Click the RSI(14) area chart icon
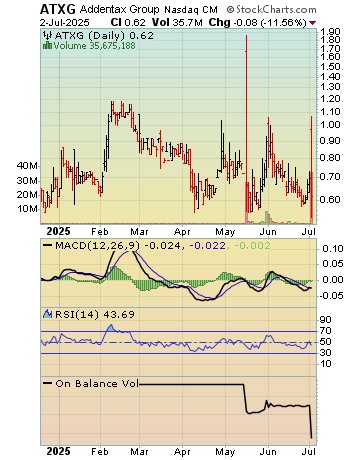The image size is (360, 460). coord(48,314)
